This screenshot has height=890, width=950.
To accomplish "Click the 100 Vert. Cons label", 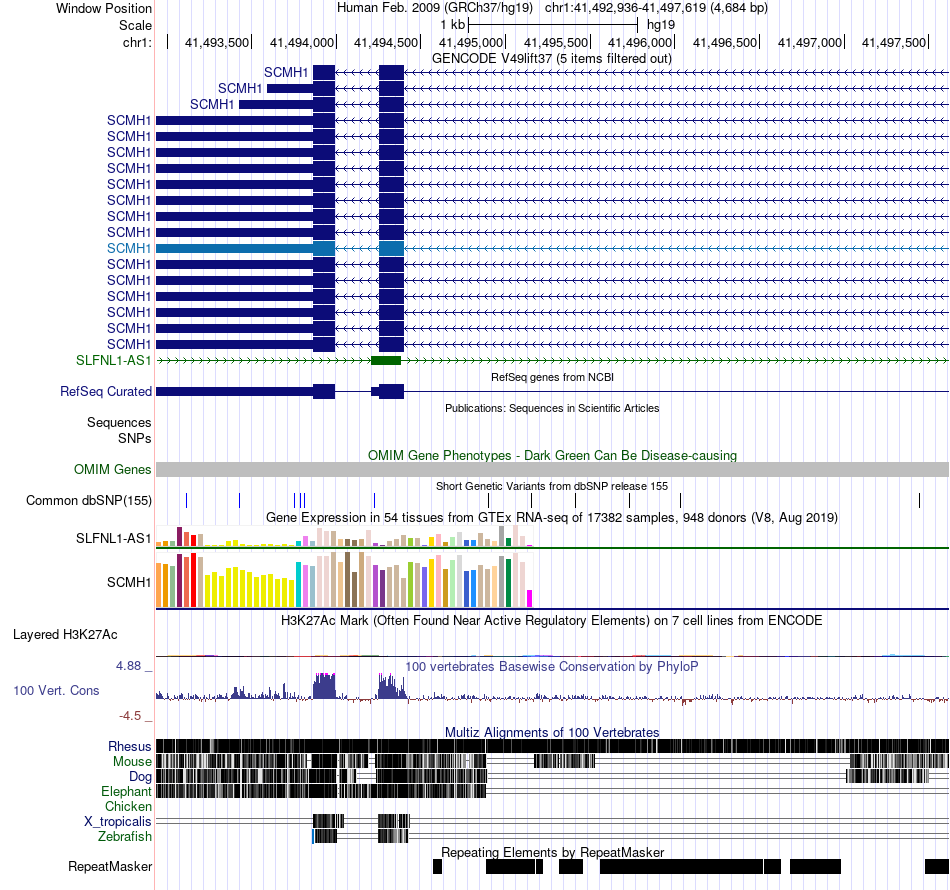I will 56,690.
